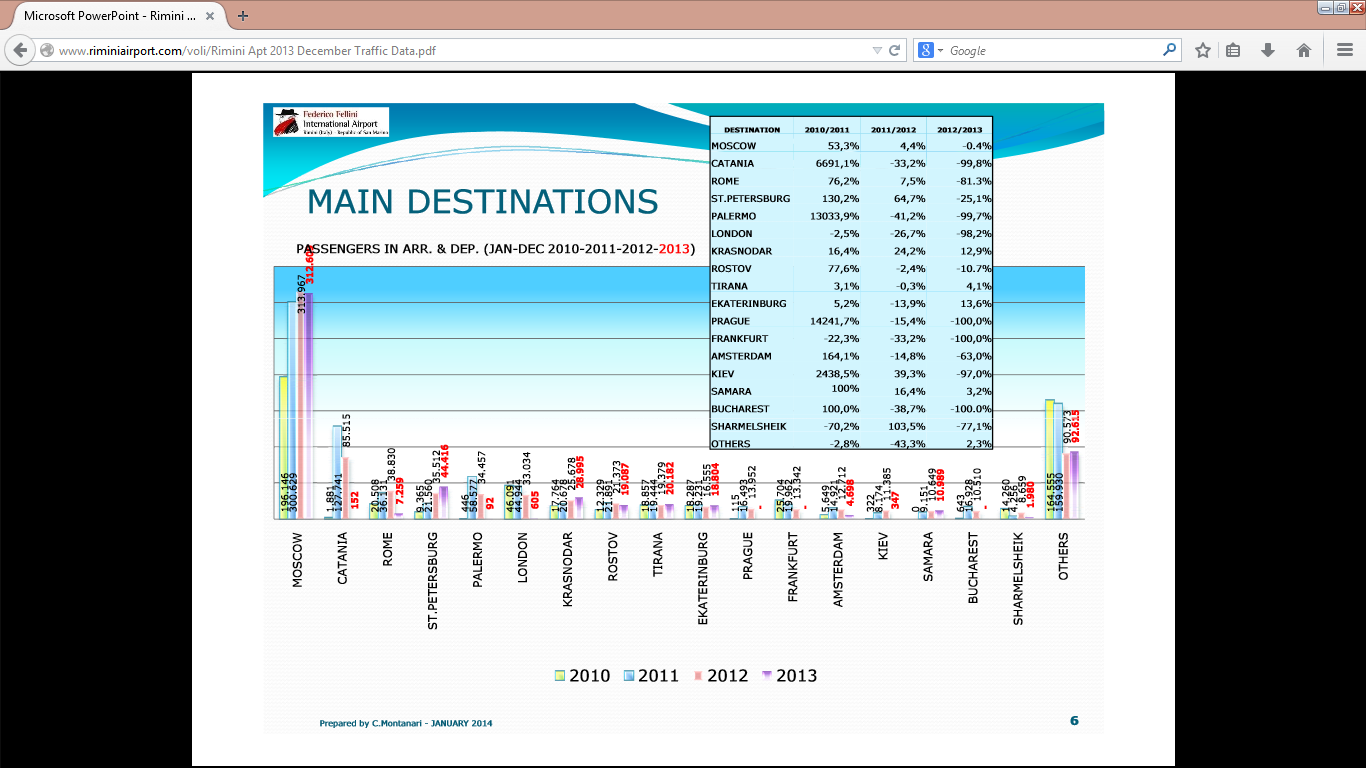Click the search magnifier icon
1366x768 pixels.
tap(1169, 50)
